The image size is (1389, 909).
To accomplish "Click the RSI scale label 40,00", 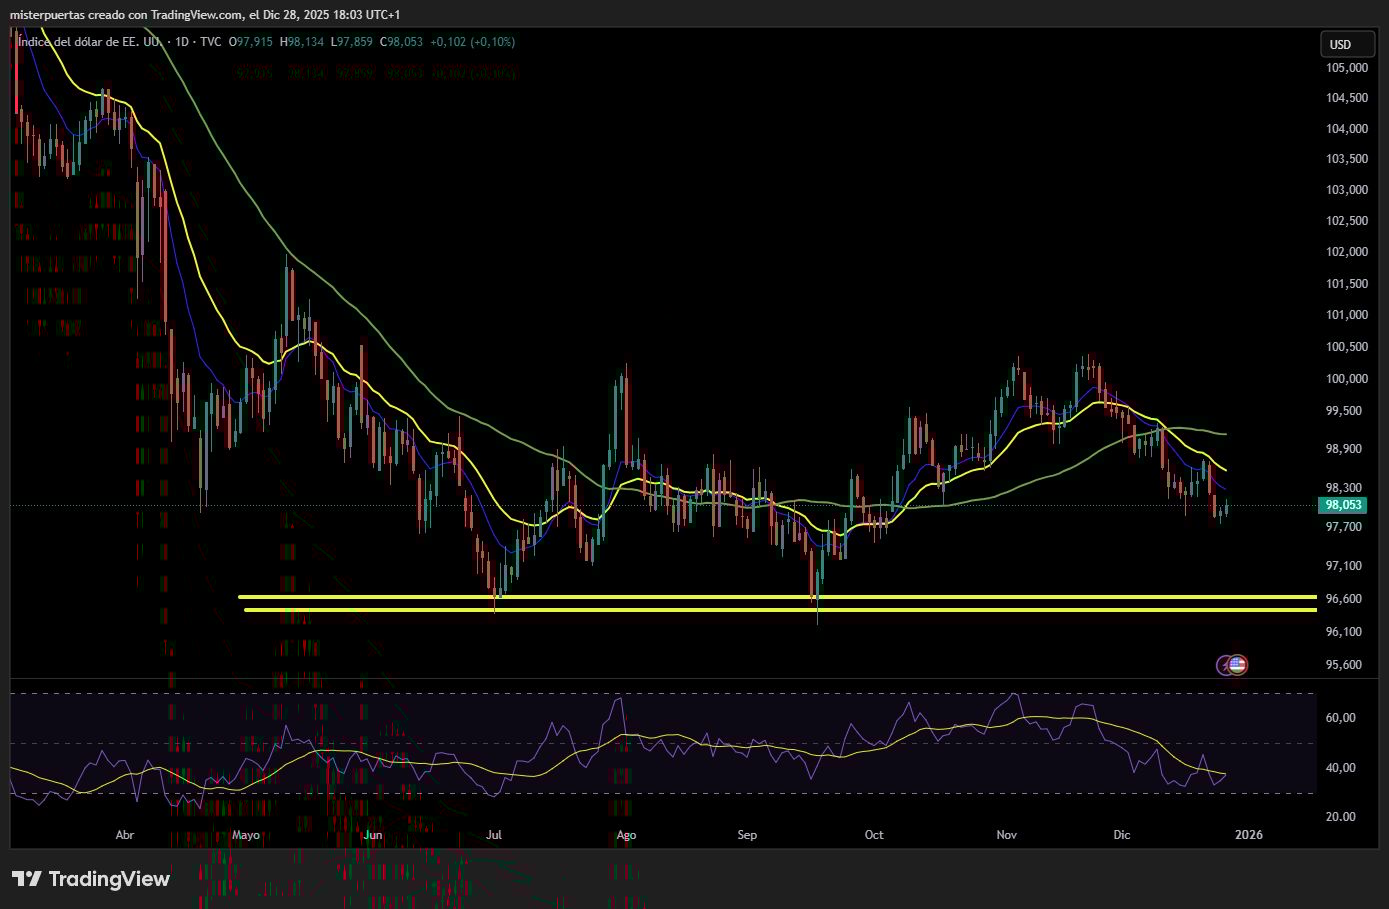I will coord(1341,768).
